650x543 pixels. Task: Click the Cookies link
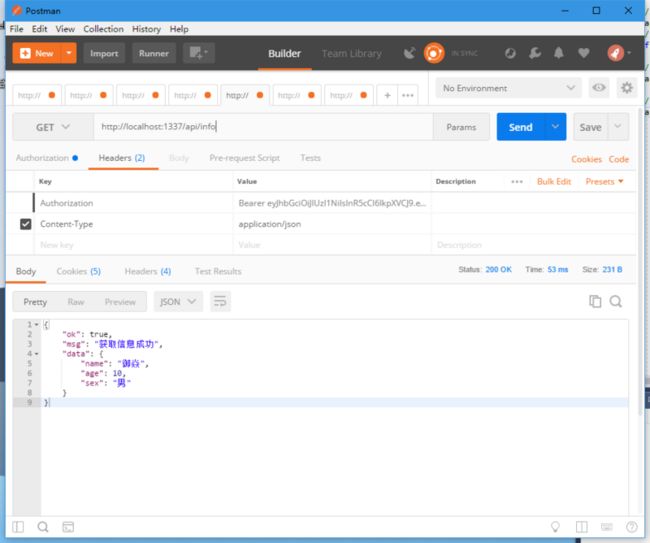(586, 159)
